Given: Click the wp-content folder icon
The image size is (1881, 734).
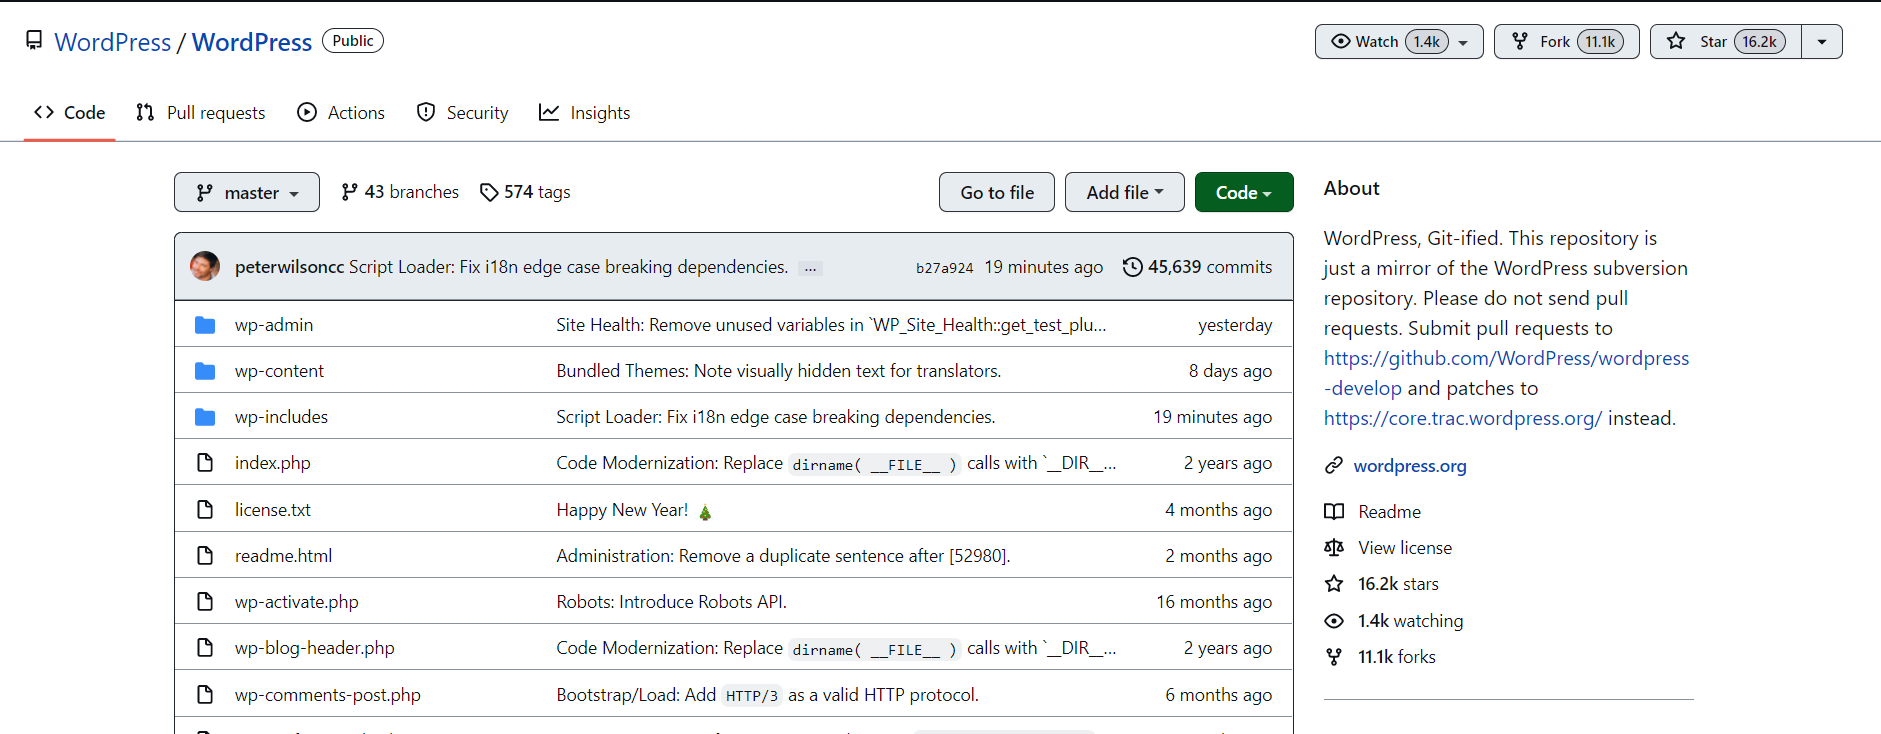Looking at the screenshot, I should (x=205, y=371).
